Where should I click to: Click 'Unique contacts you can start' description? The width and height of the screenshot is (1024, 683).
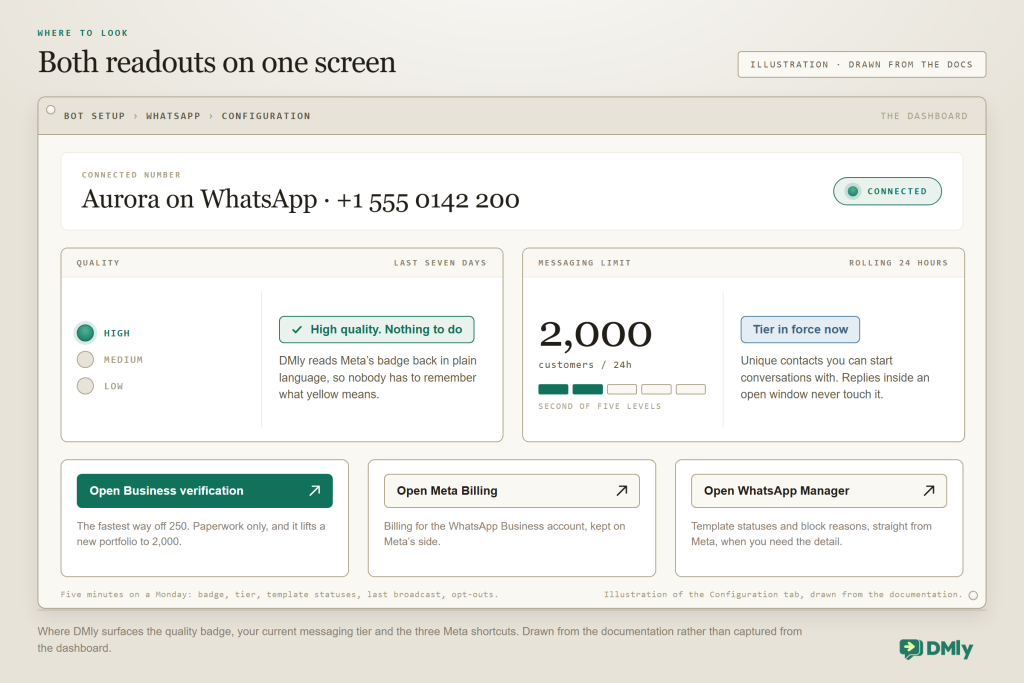click(x=835, y=377)
